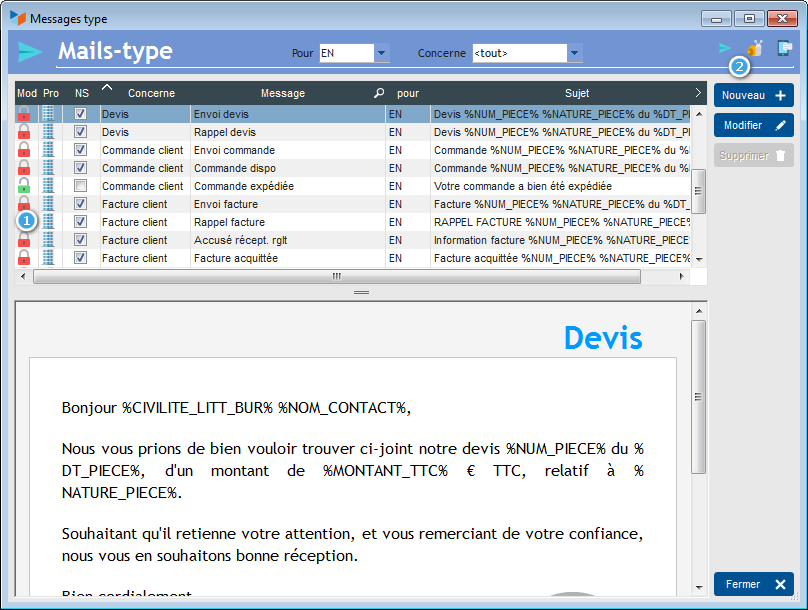808x610 pixels.
Task: Expand columns with the header right chevron
Action: pyautogui.click(x=698, y=93)
